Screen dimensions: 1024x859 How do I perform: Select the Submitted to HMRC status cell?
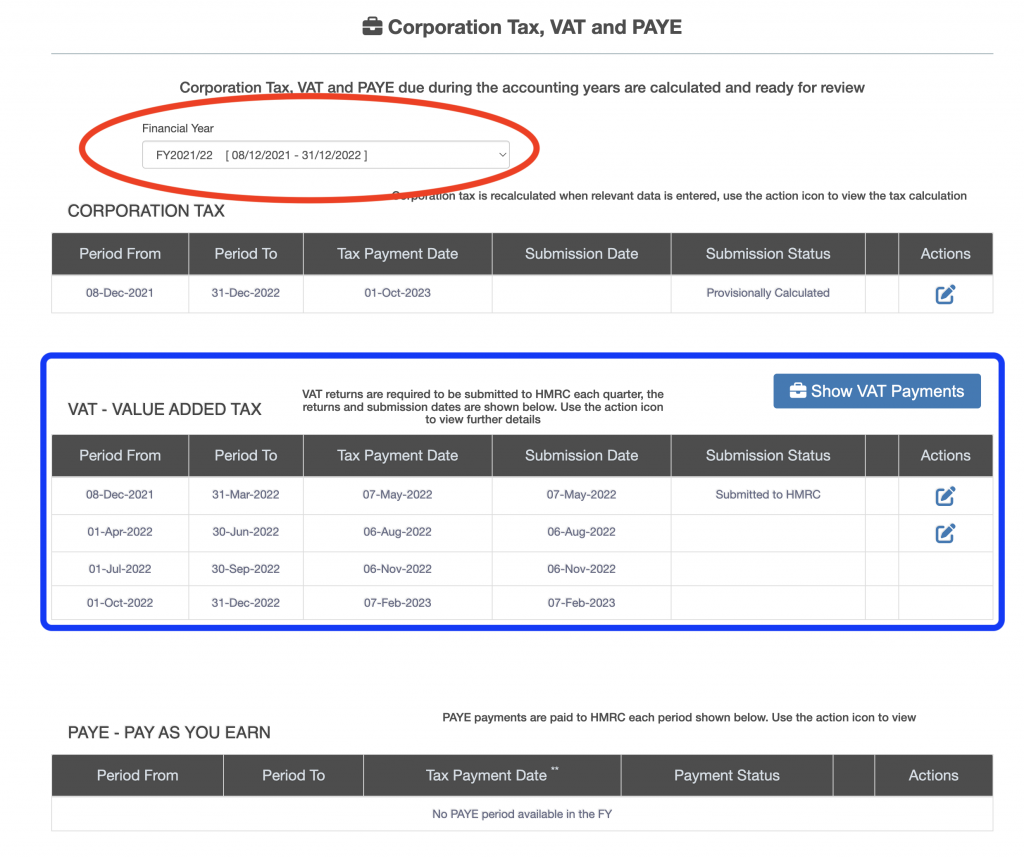(x=767, y=494)
